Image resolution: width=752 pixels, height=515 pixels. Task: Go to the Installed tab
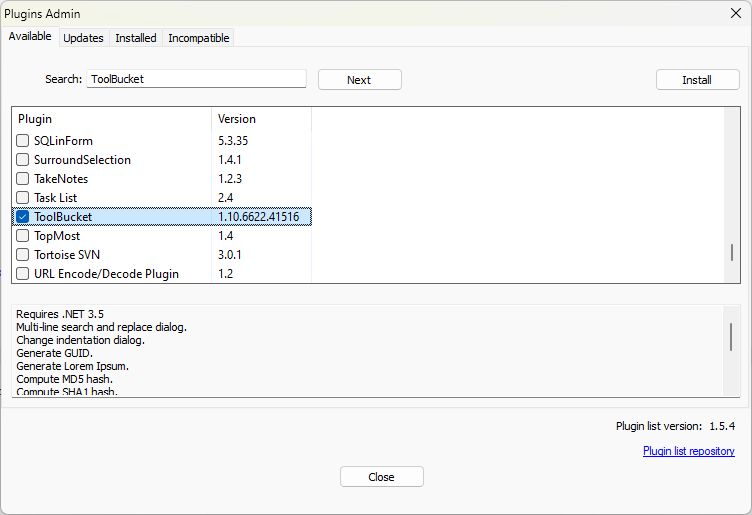coord(136,38)
